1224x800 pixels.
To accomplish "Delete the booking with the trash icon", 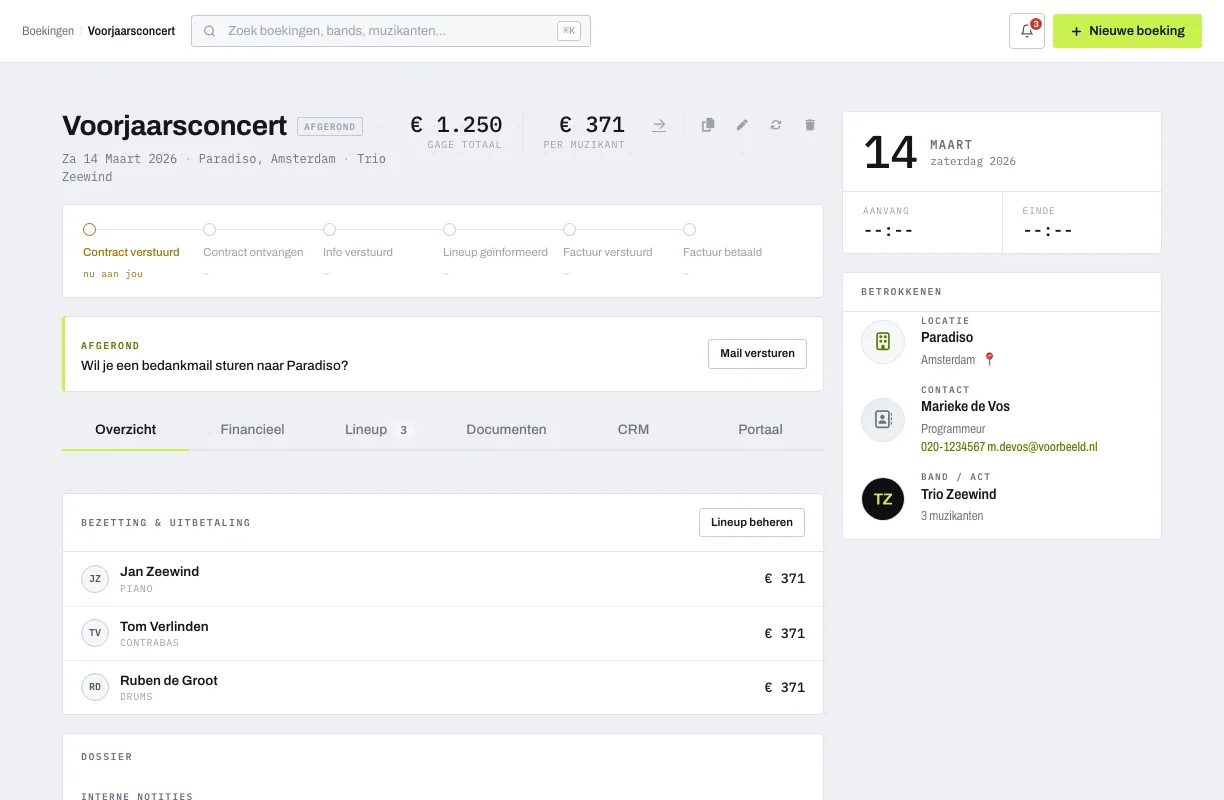I will point(810,125).
